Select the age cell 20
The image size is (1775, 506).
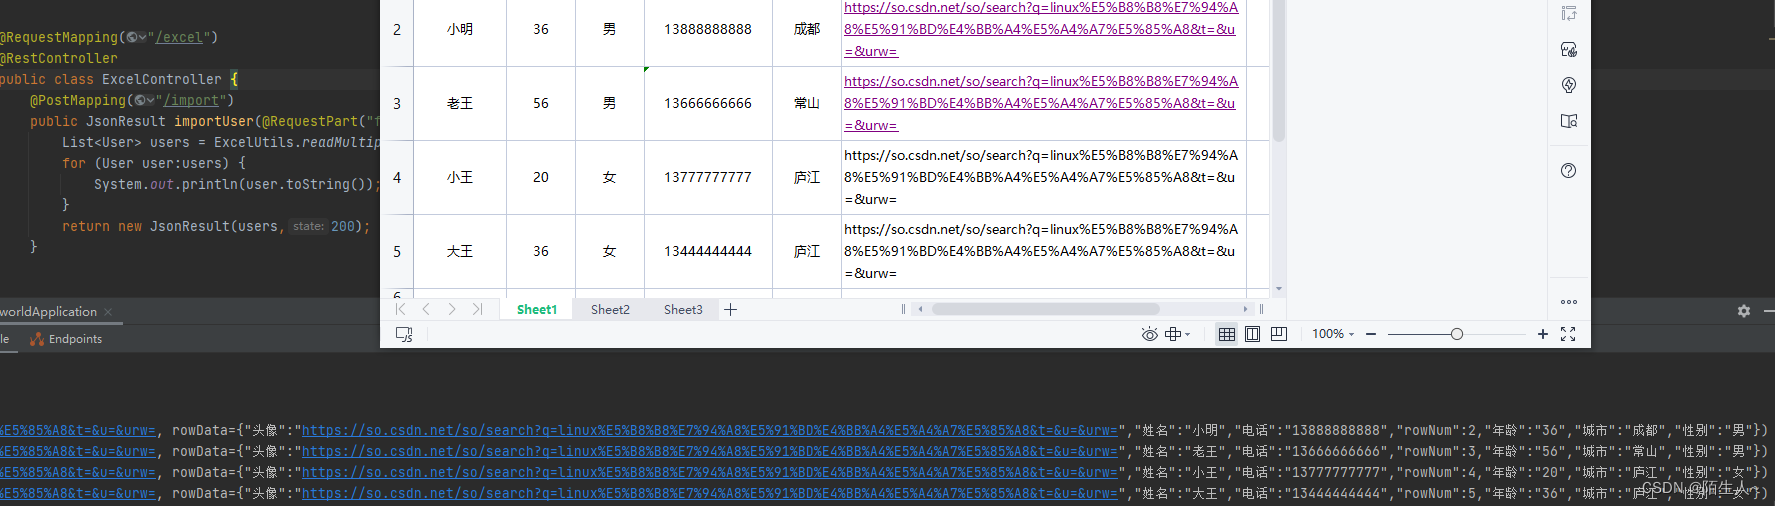[541, 178]
